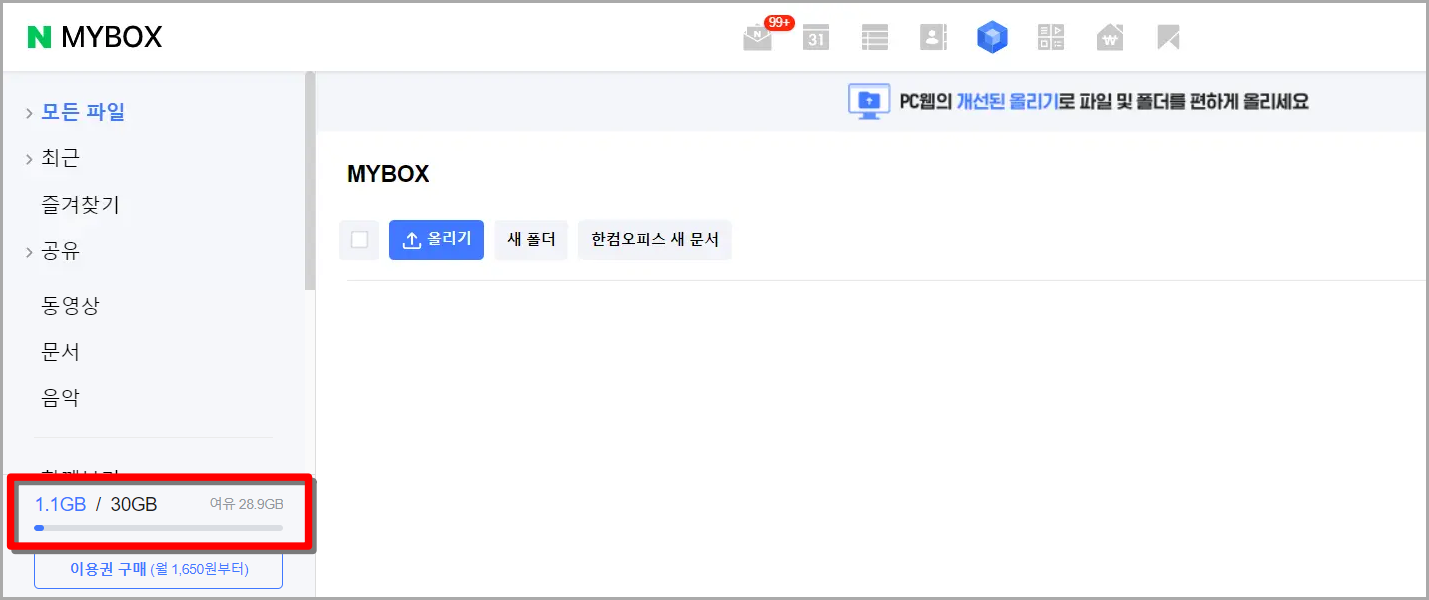Click the 새 폴더 button
The image size is (1429, 600).
coord(531,240)
